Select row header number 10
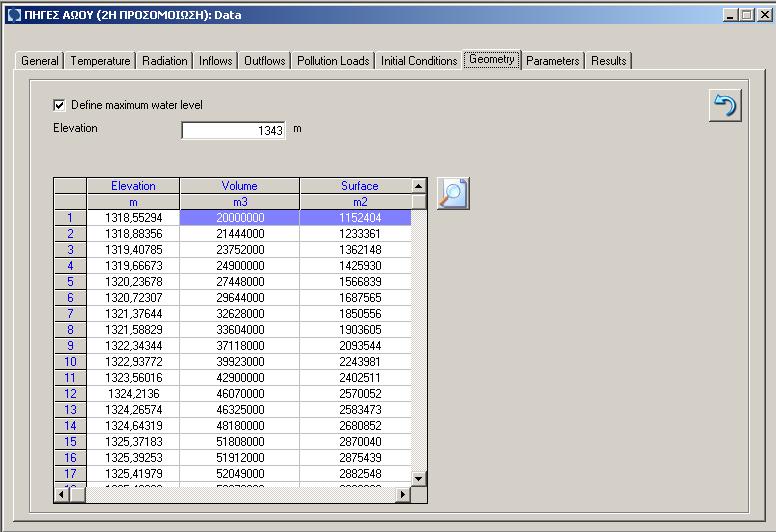776x532 pixels. click(x=70, y=362)
